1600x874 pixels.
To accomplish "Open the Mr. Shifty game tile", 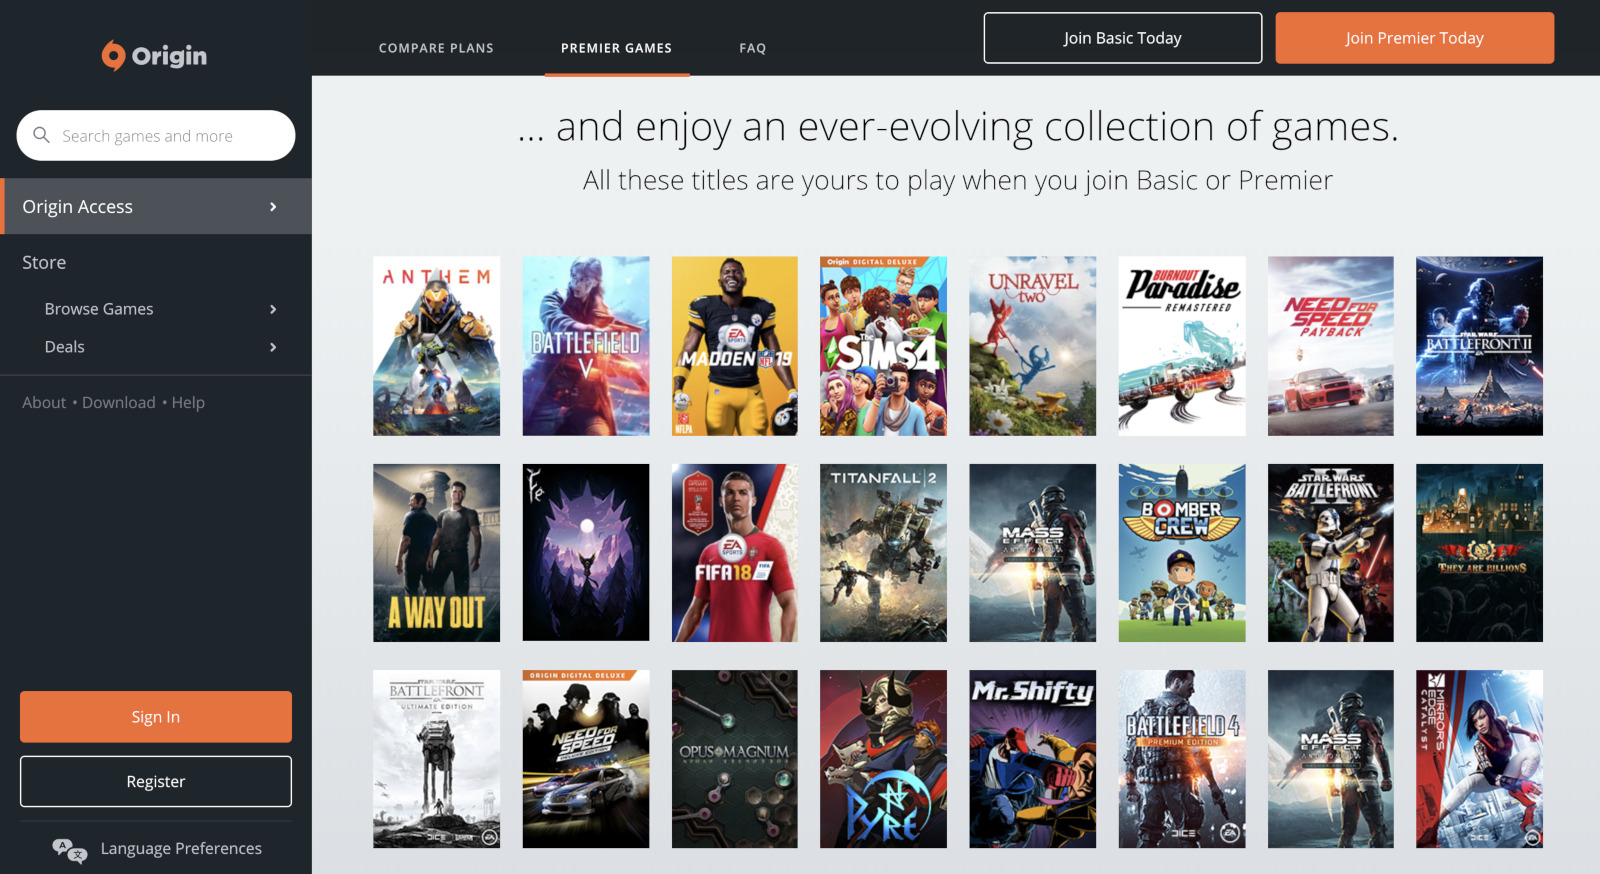I will pyautogui.click(x=1032, y=759).
